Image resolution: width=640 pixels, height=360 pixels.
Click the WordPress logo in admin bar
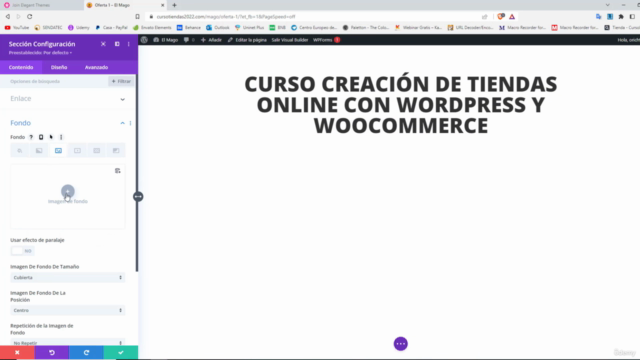pyautogui.click(x=144, y=40)
